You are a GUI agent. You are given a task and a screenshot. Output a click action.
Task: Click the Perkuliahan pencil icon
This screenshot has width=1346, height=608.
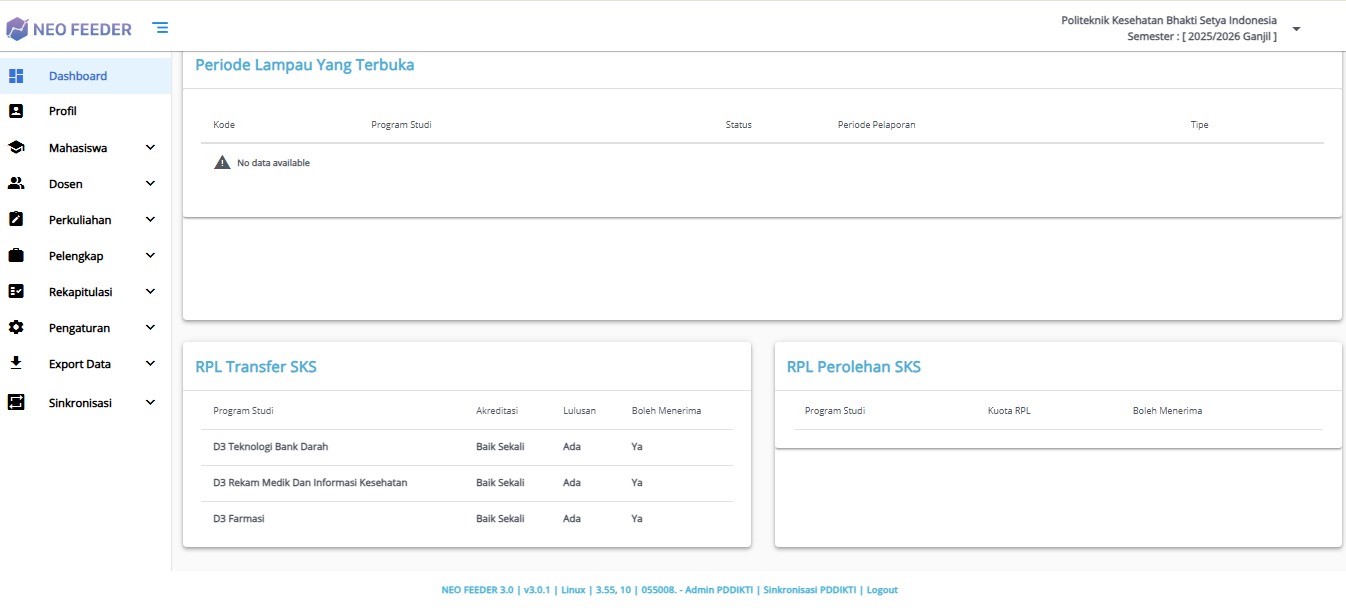pyautogui.click(x=16, y=220)
